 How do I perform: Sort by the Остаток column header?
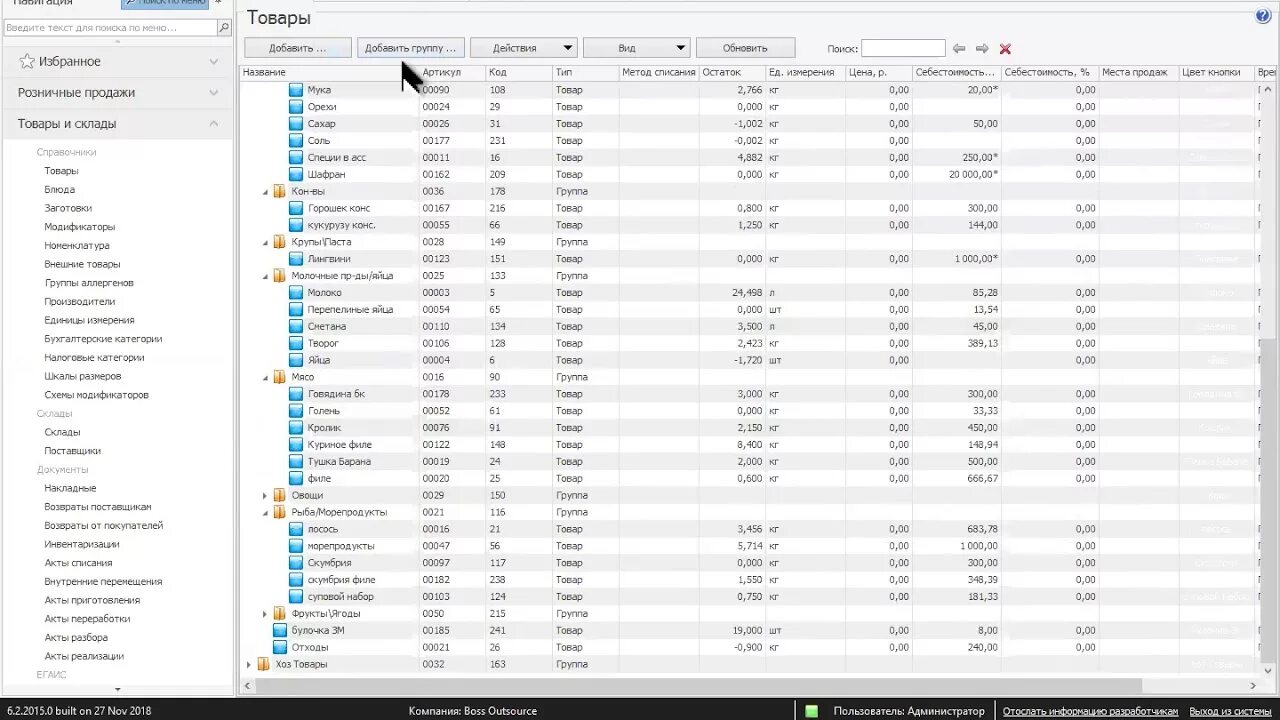point(732,72)
